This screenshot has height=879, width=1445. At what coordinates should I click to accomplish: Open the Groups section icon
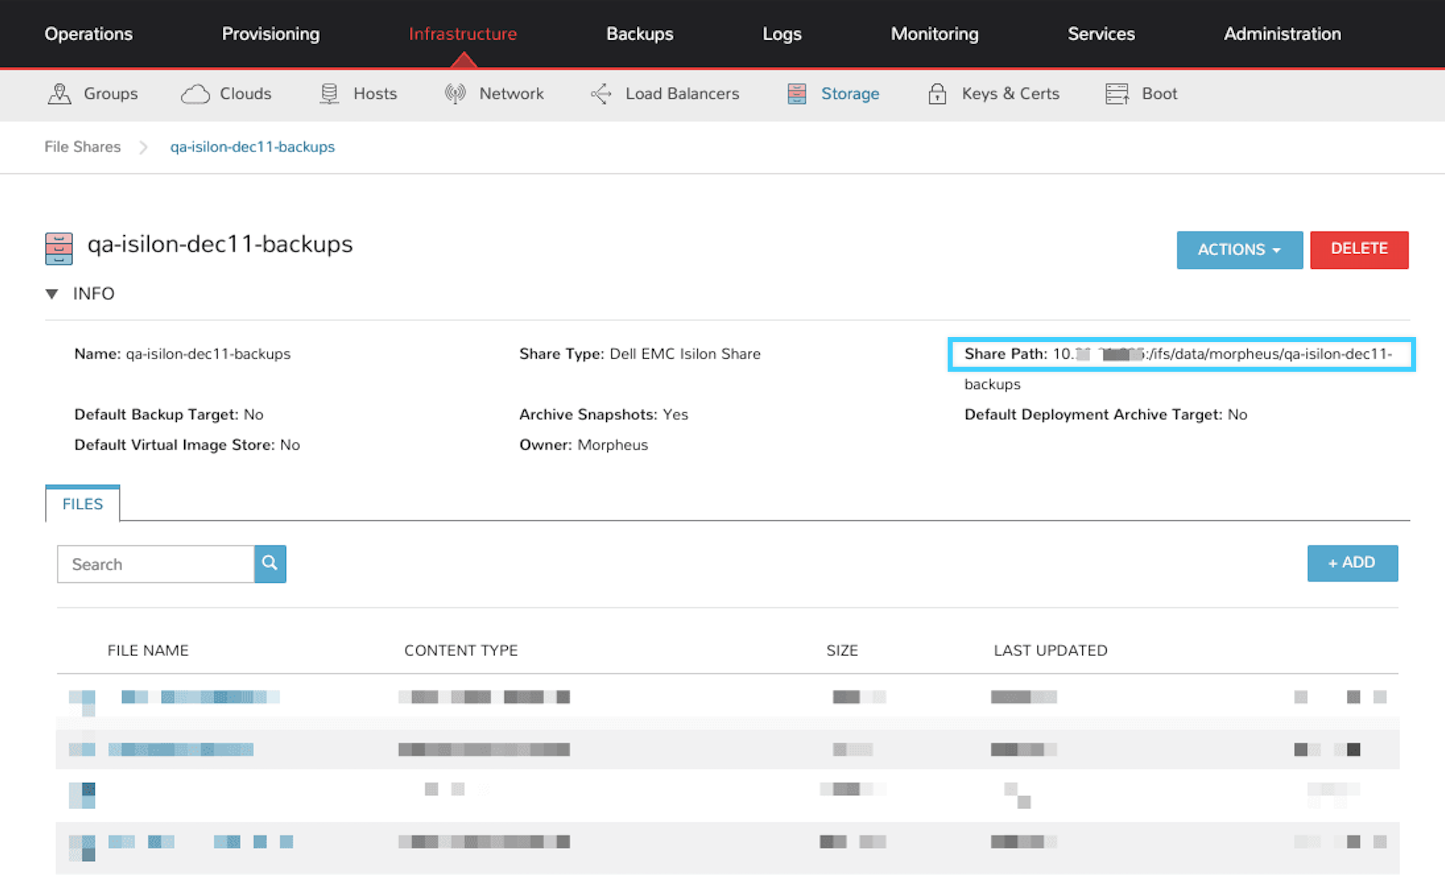59,94
